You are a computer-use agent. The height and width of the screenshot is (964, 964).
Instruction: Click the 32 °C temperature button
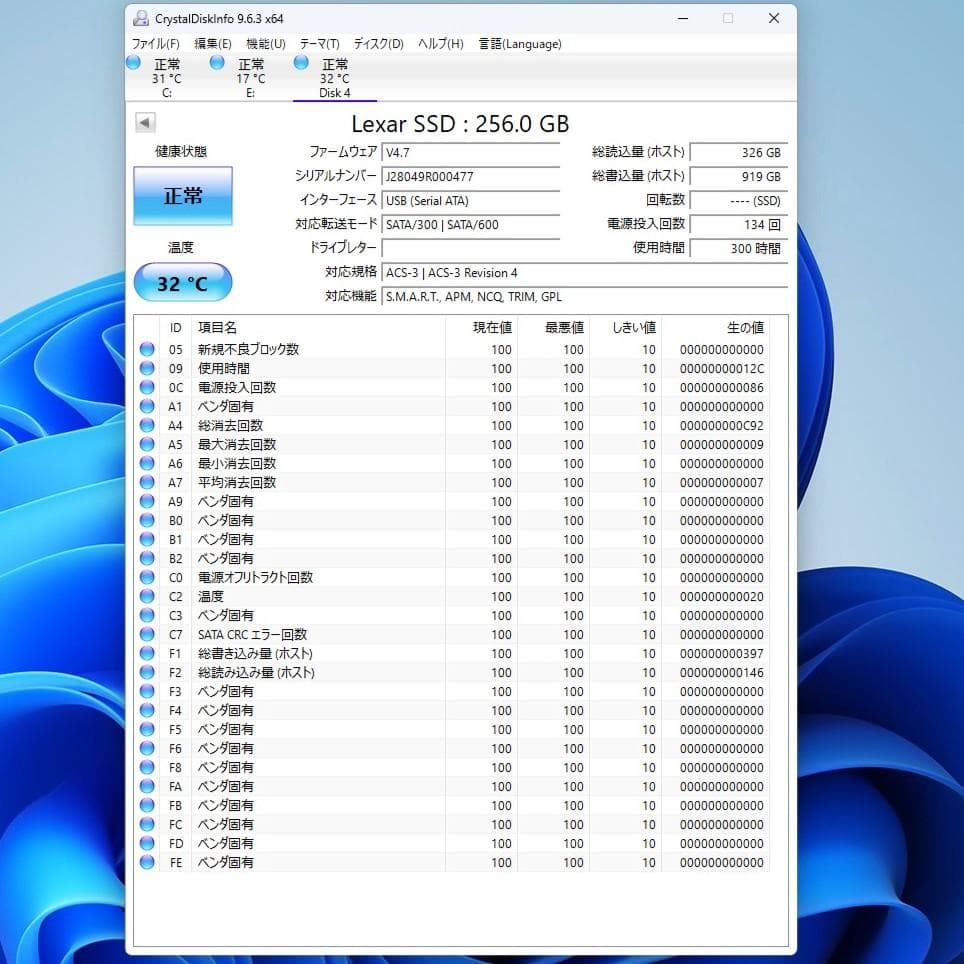[183, 283]
